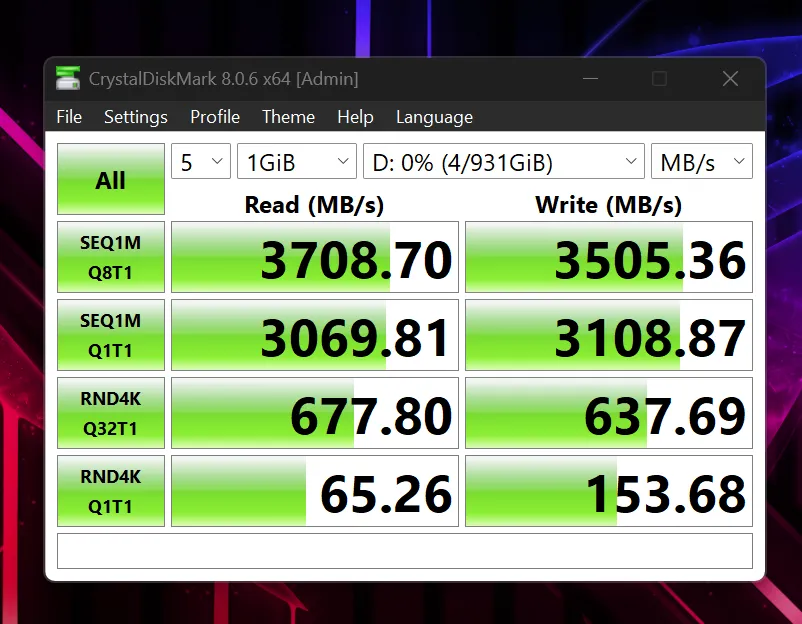Screen dimensions: 802x624
Task: Open the Help menu
Action: click(355, 117)
